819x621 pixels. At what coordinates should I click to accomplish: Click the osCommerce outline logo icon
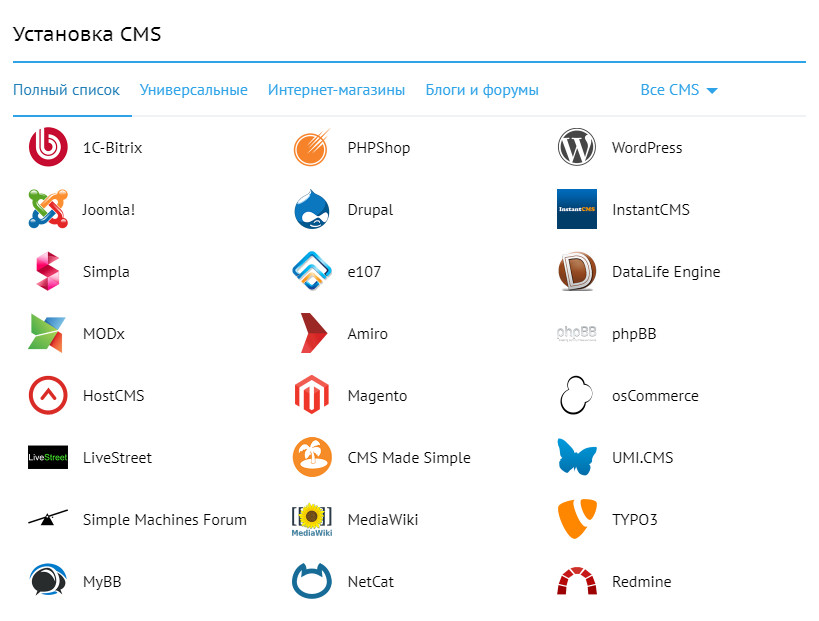pos(577,395)
